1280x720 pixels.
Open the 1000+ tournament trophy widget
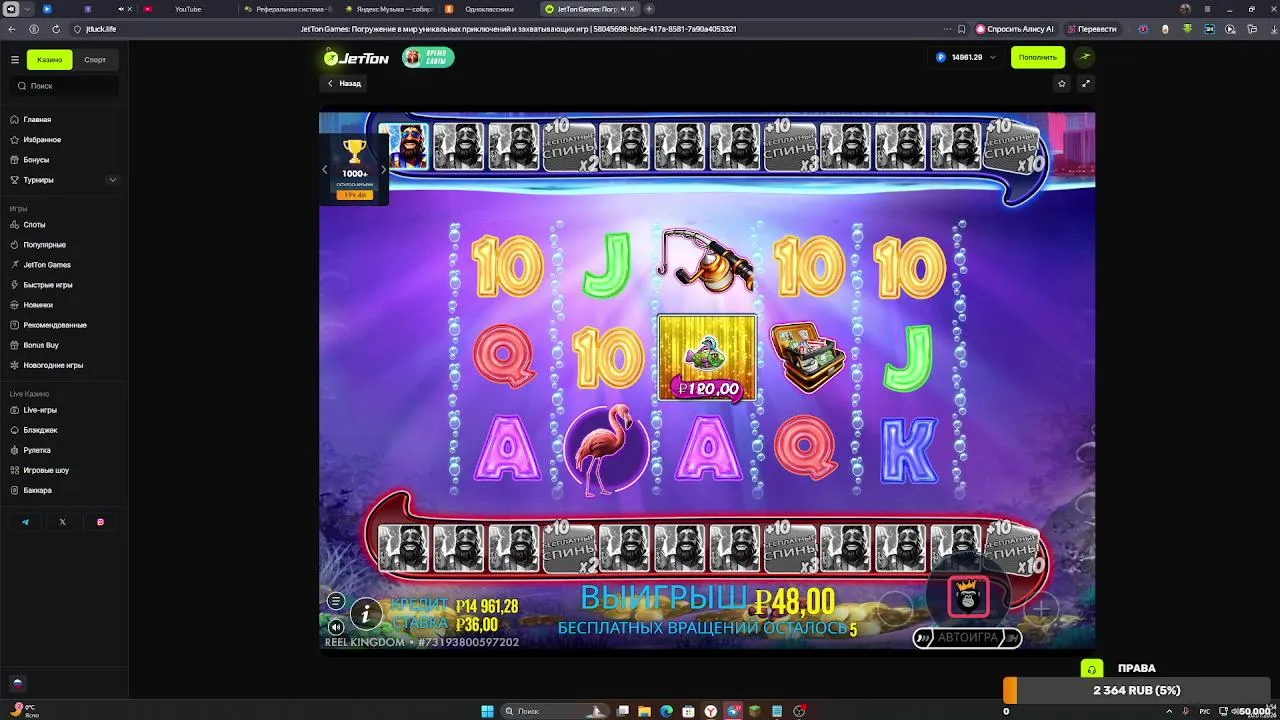355,168
